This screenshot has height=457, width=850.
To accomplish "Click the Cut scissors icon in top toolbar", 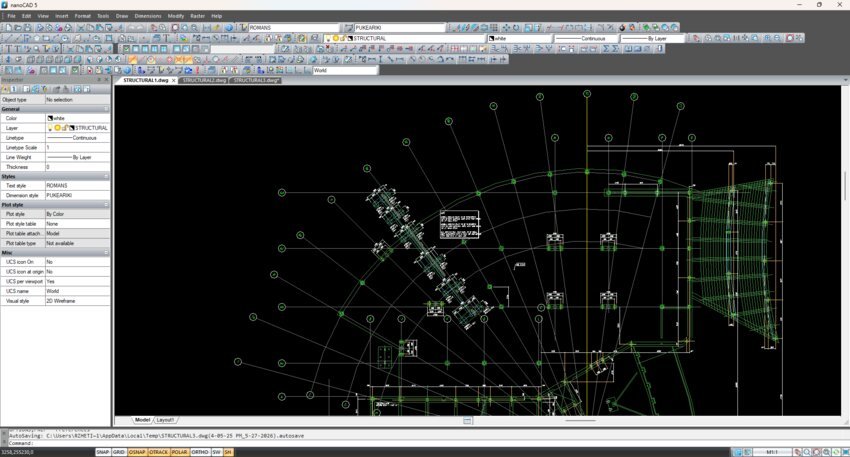I will click(x=80, y=28).
